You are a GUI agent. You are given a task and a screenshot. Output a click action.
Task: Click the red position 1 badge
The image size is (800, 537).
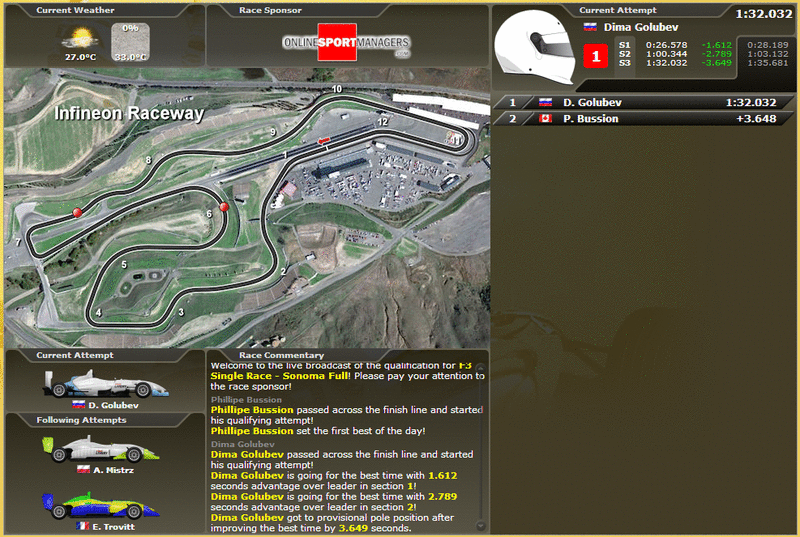[x=595, y=56]
